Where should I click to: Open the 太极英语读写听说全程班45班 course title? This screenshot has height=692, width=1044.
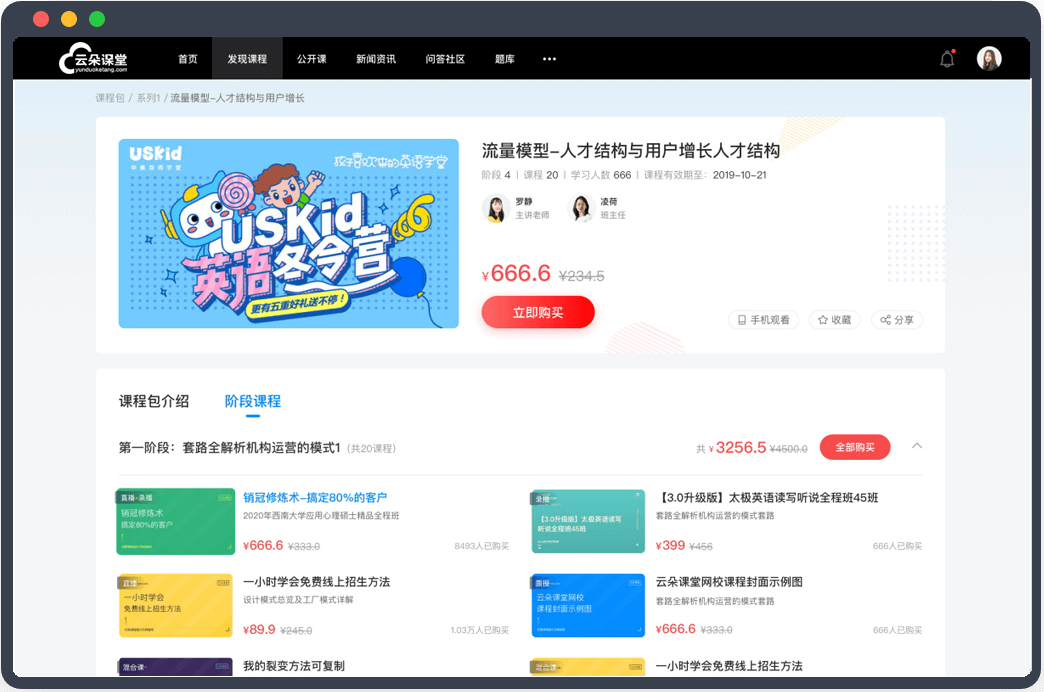click(x=767, y=498)
